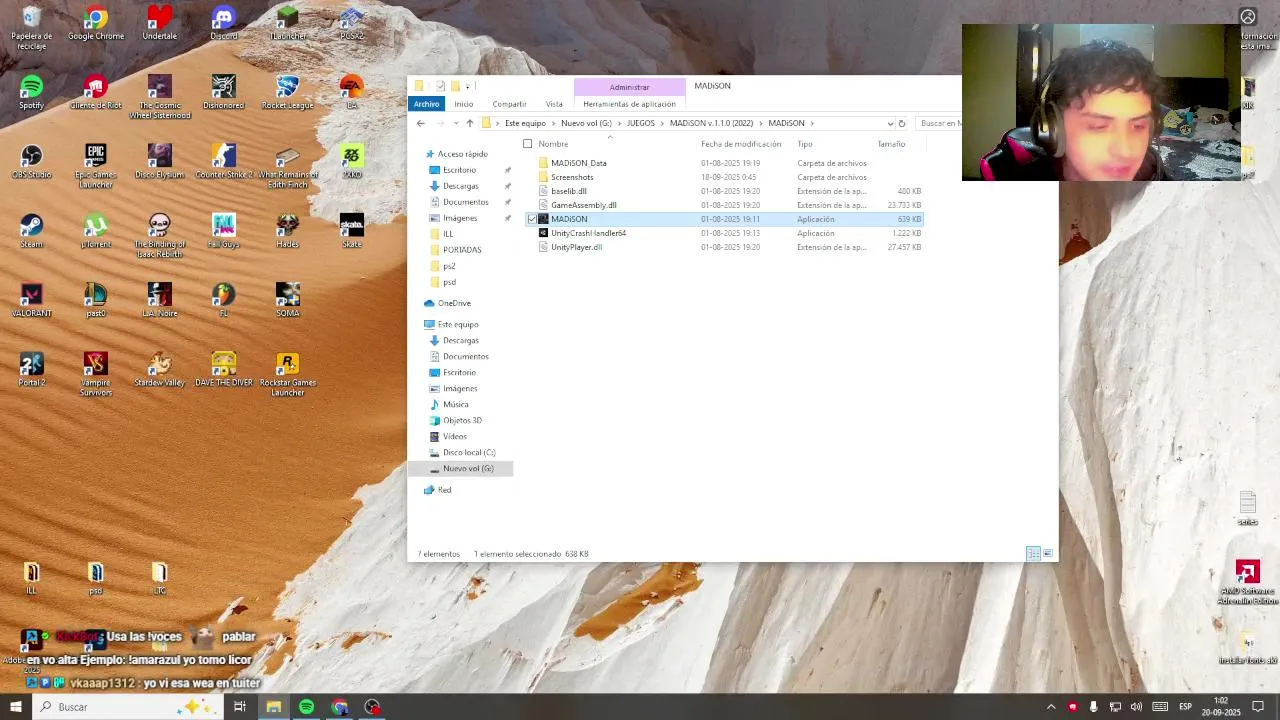Toggle the select-all checkbox beside Nombre

tap(528, 144)
